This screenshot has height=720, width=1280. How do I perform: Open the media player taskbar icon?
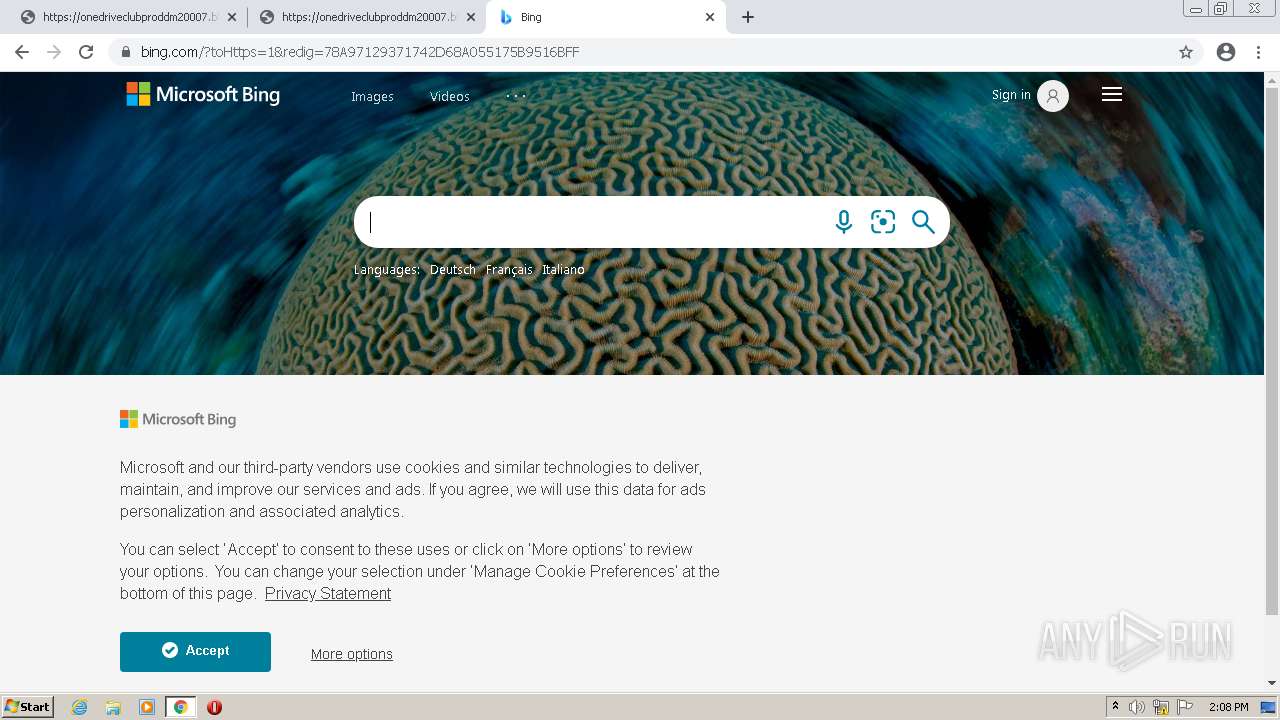(x=147, y=707)
